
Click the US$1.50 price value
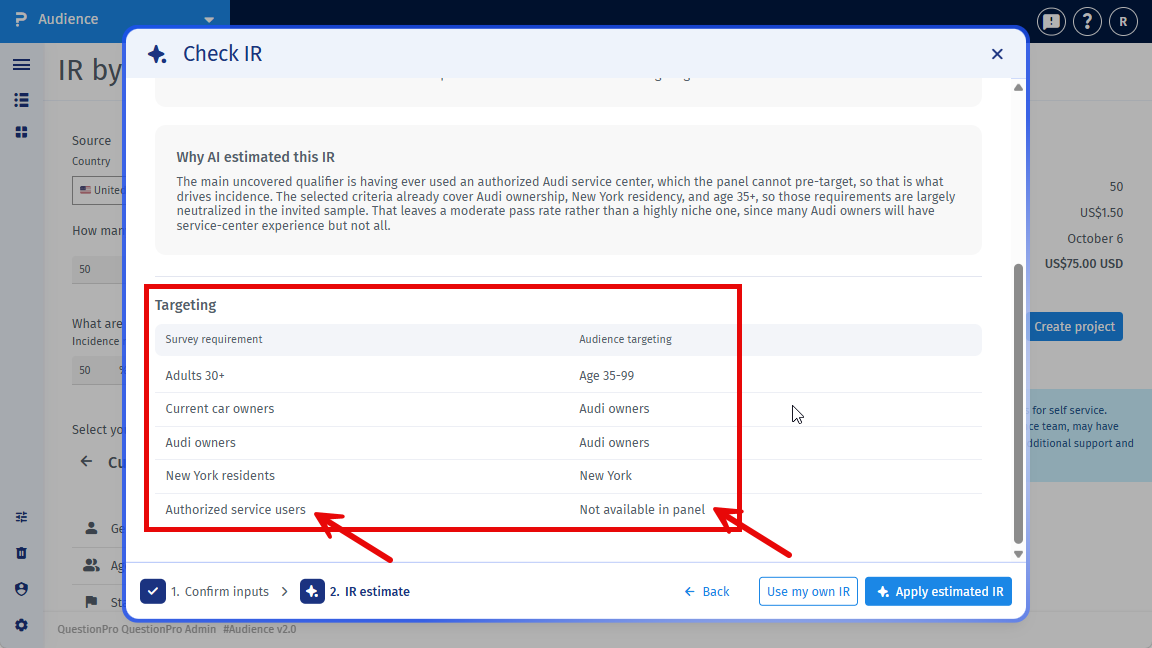1101,212
